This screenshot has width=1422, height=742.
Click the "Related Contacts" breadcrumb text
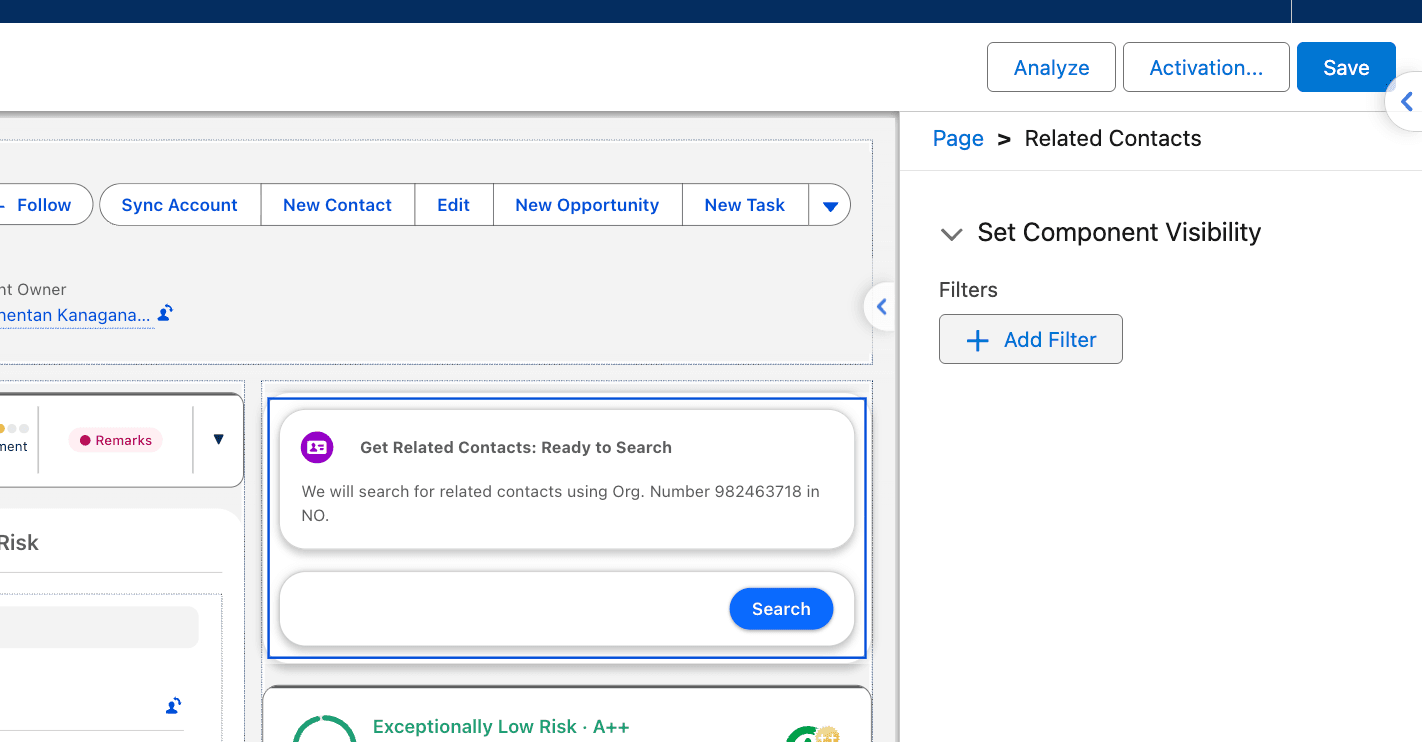coord(1113,138)
